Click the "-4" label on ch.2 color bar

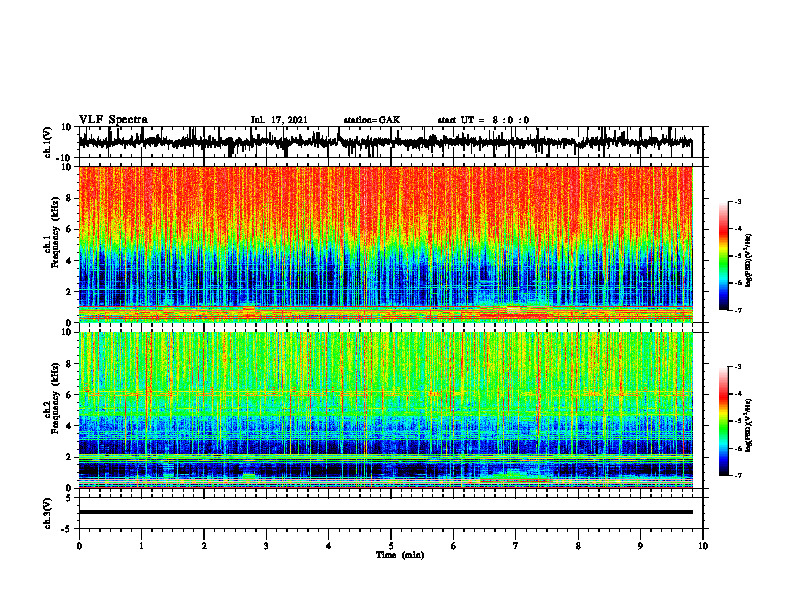[737, 394]
